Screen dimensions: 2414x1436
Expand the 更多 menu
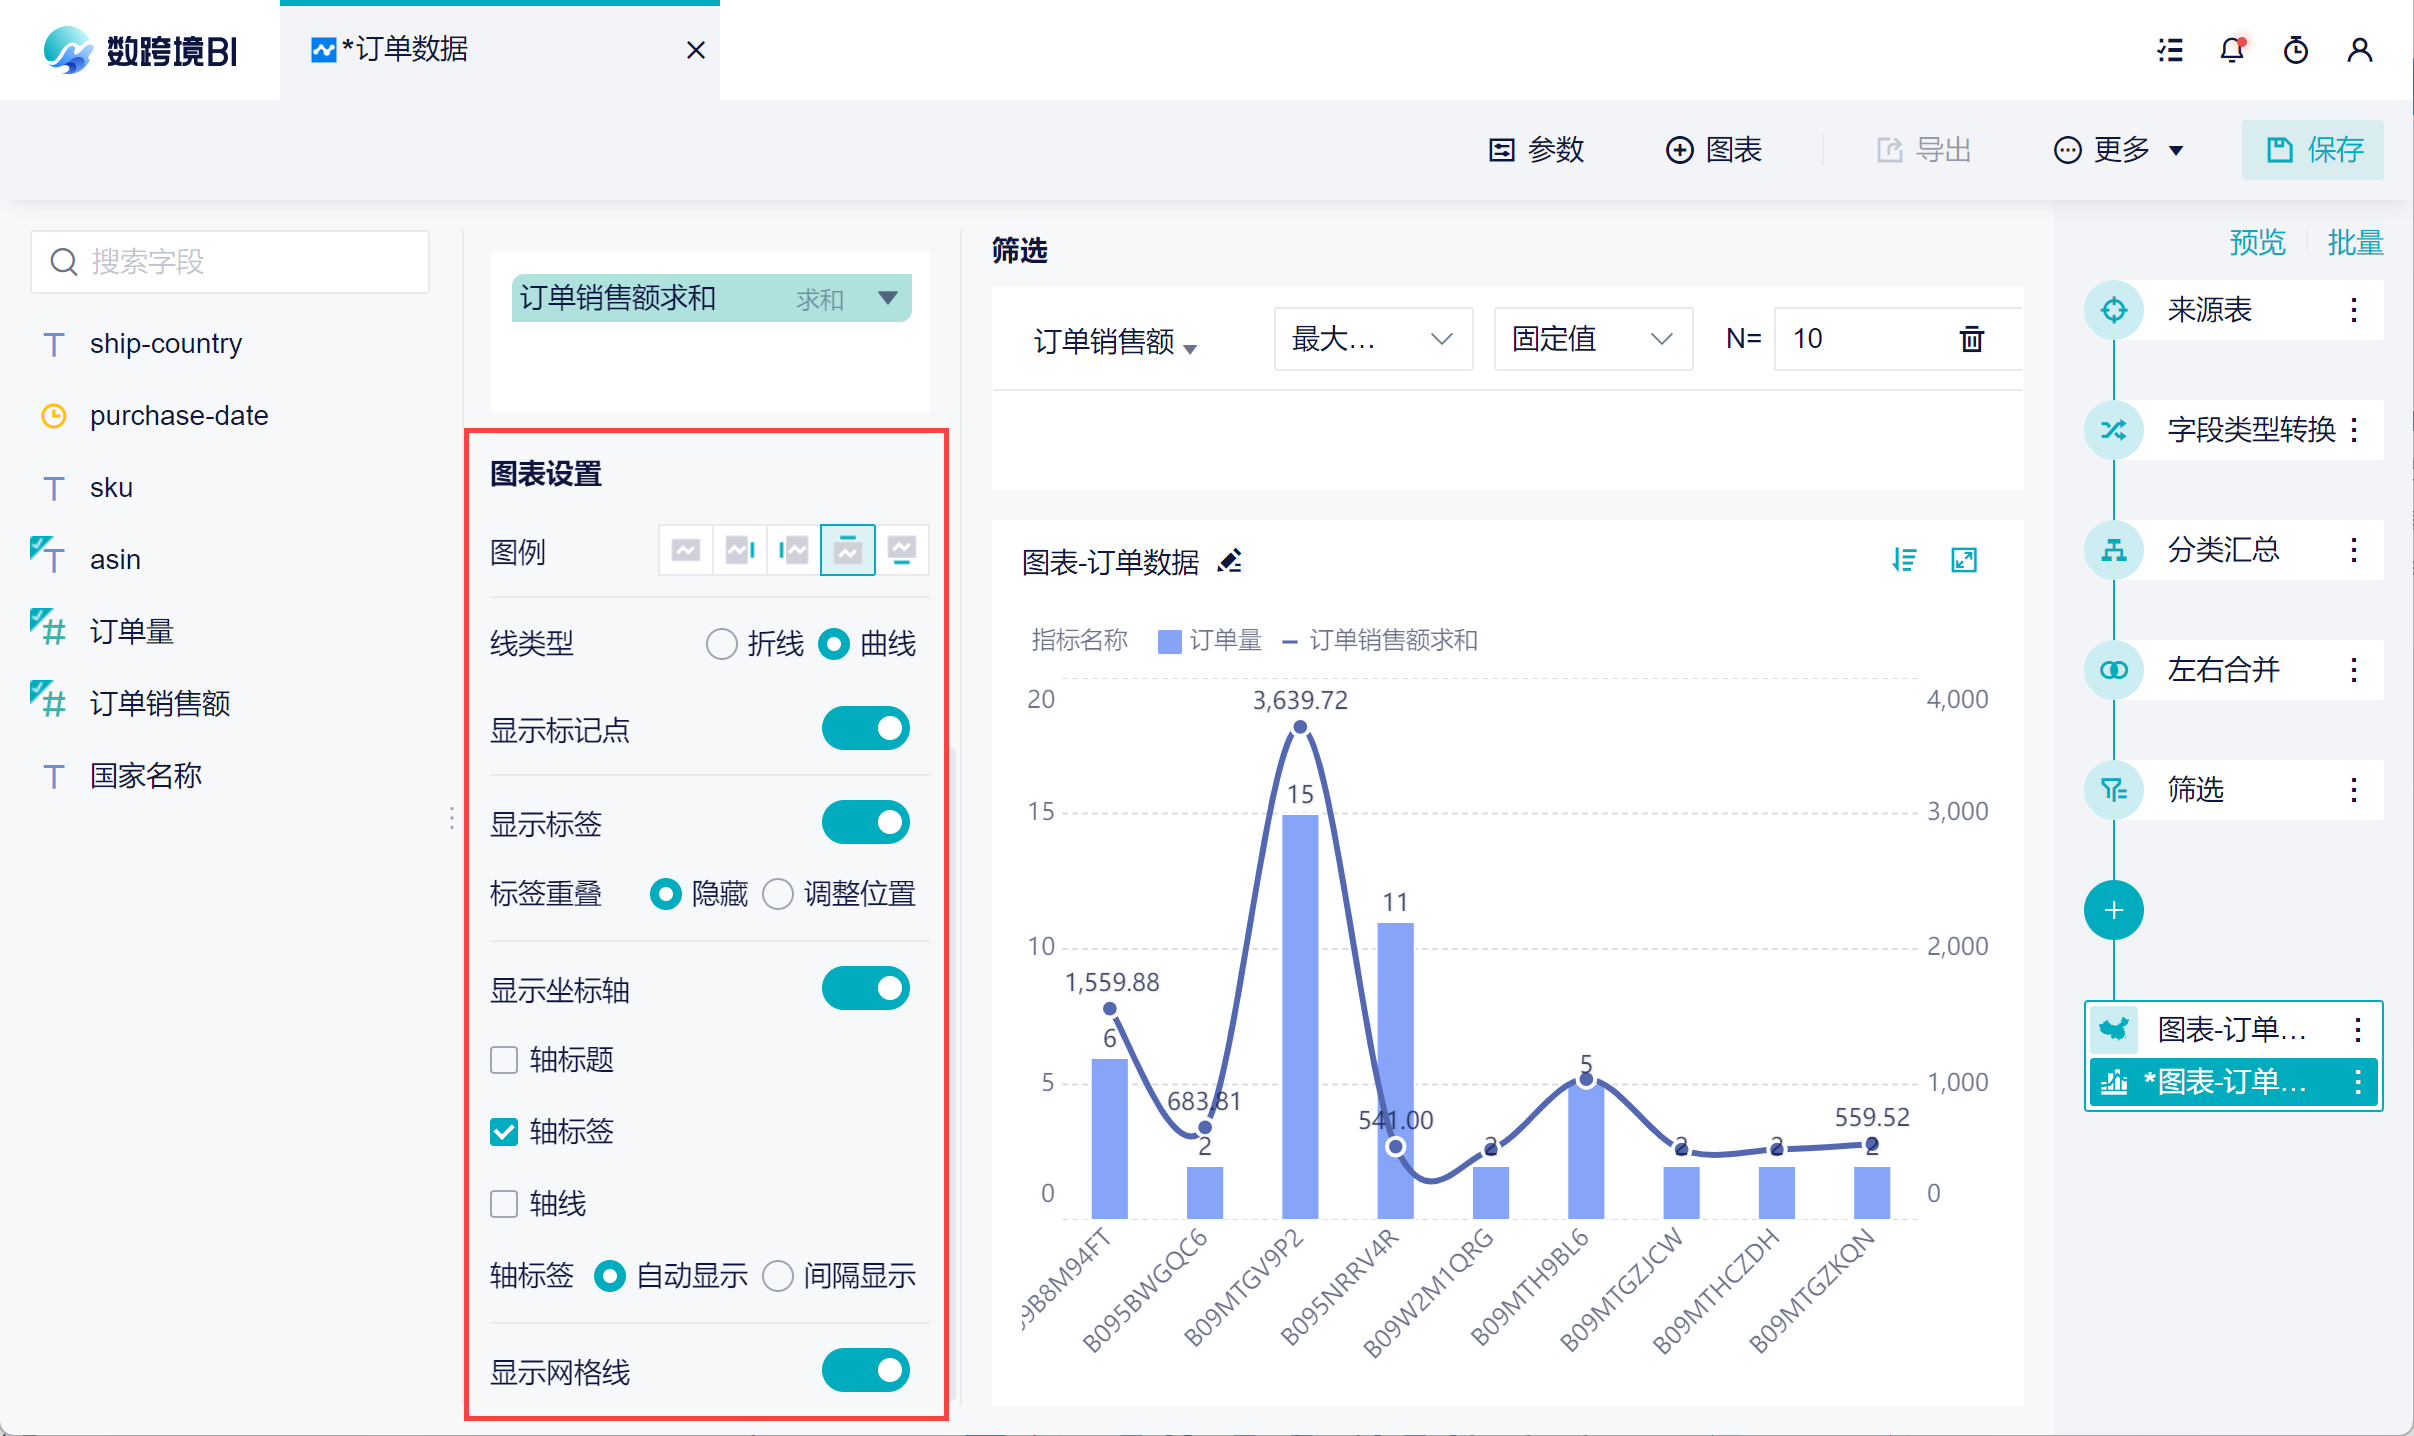(x=2118, y=150)
